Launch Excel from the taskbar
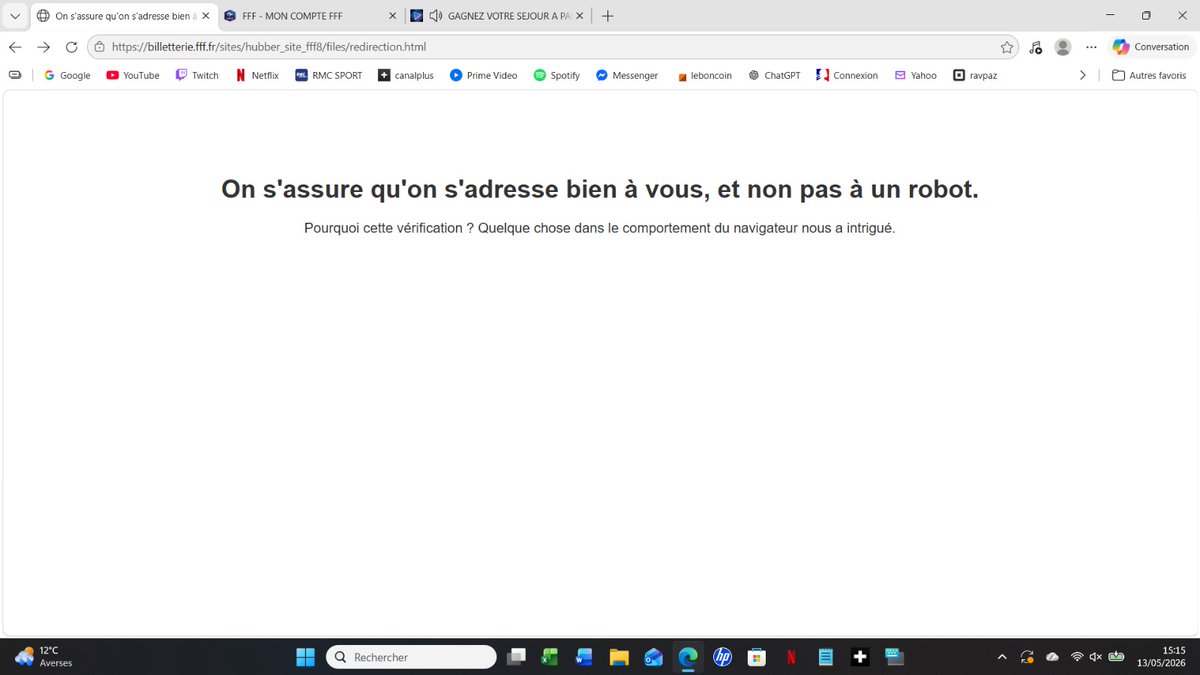Viewport: 1200px width, 675px height. tap(549, 657)
